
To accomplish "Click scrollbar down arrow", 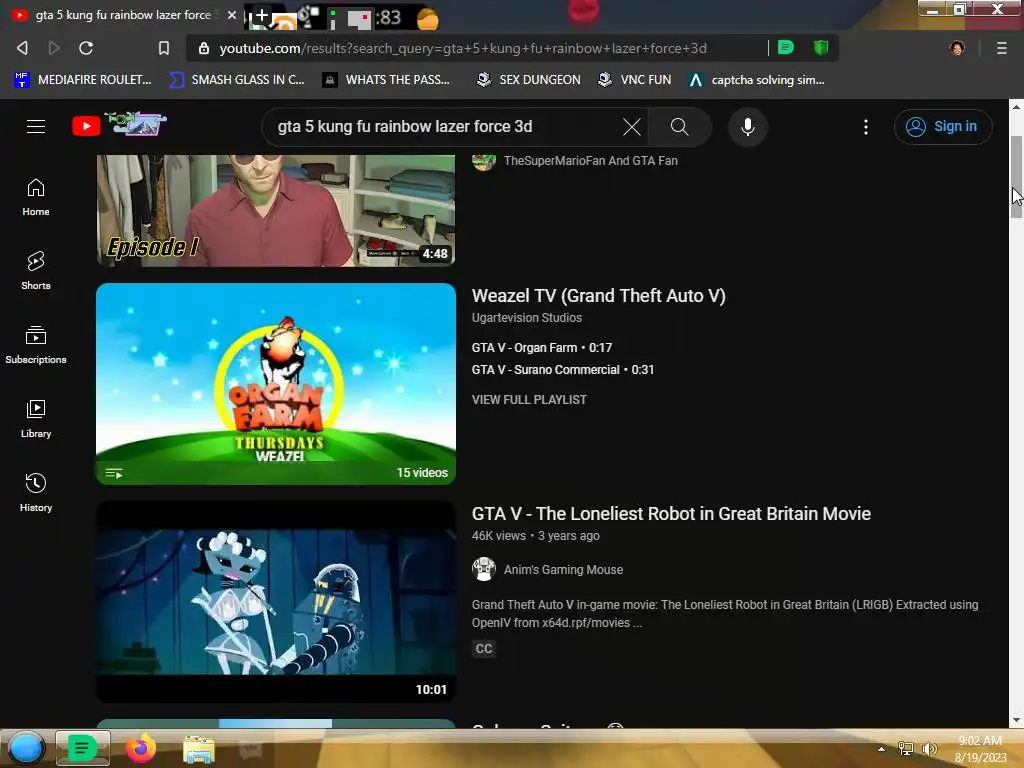I will [1016, 720].
